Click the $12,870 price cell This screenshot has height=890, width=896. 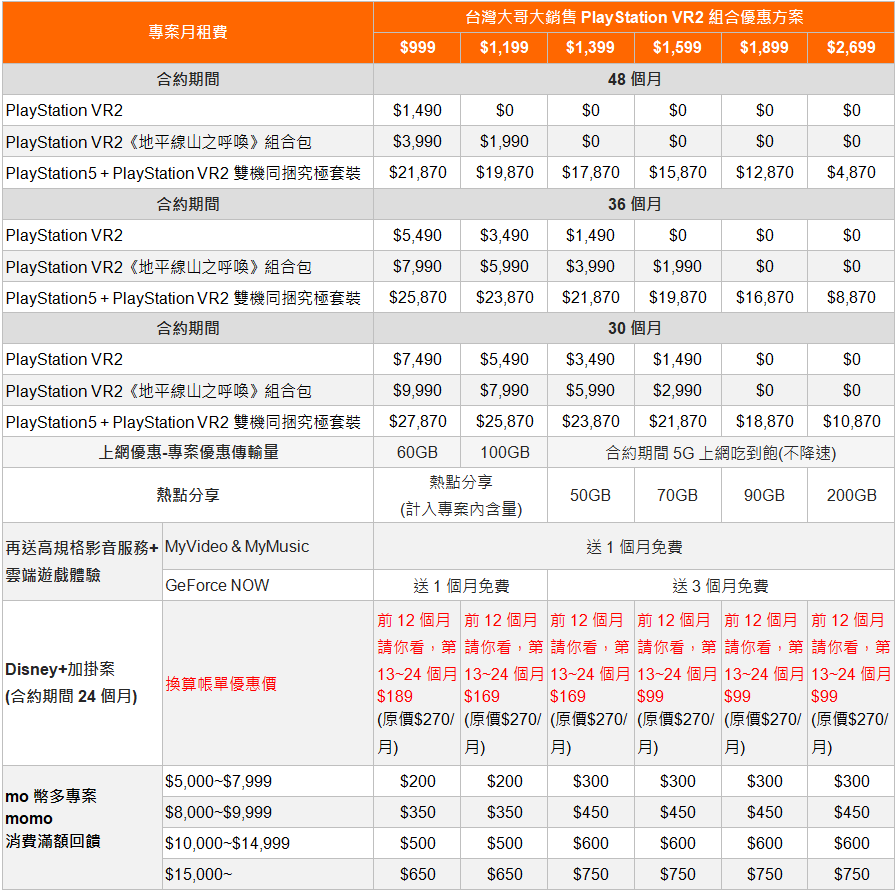764,173
